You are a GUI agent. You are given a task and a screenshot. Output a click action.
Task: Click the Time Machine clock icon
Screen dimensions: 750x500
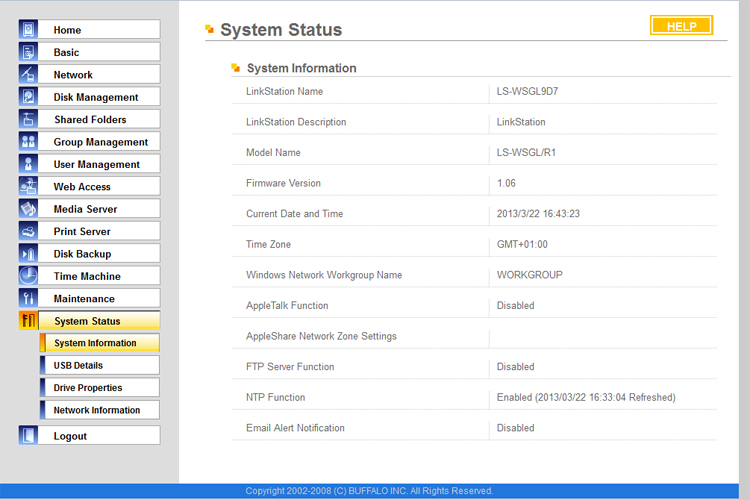click(x=28, y=276)
